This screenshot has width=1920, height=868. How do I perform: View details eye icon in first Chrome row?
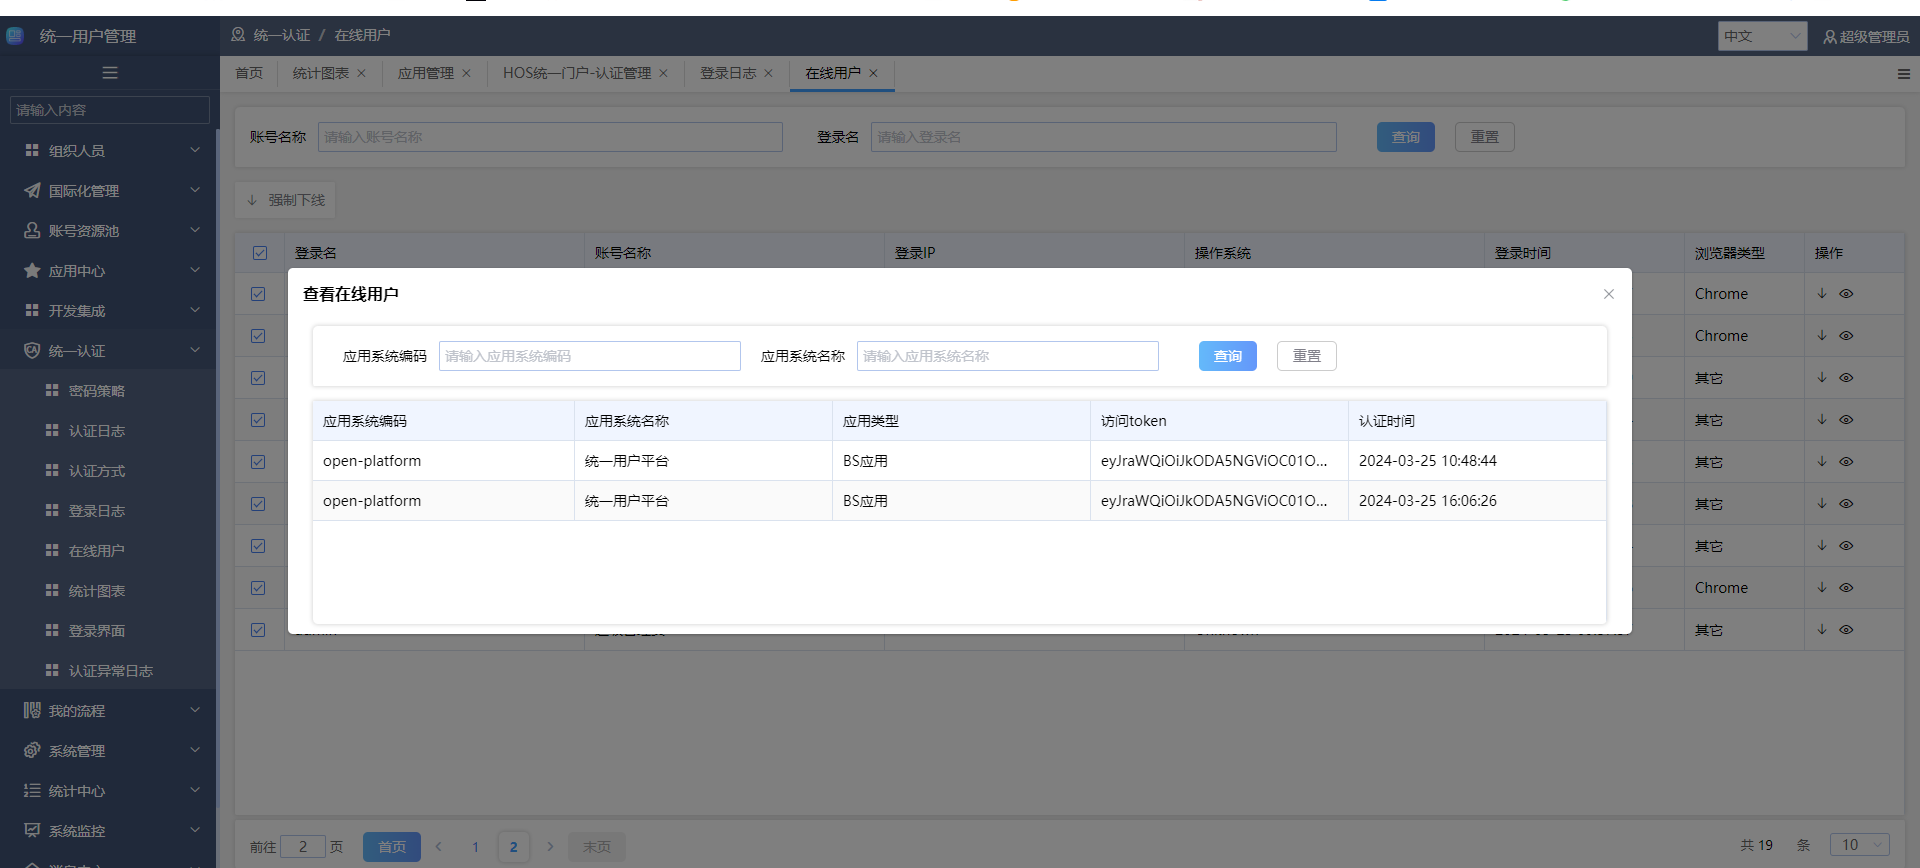(x=1846, y=294)
